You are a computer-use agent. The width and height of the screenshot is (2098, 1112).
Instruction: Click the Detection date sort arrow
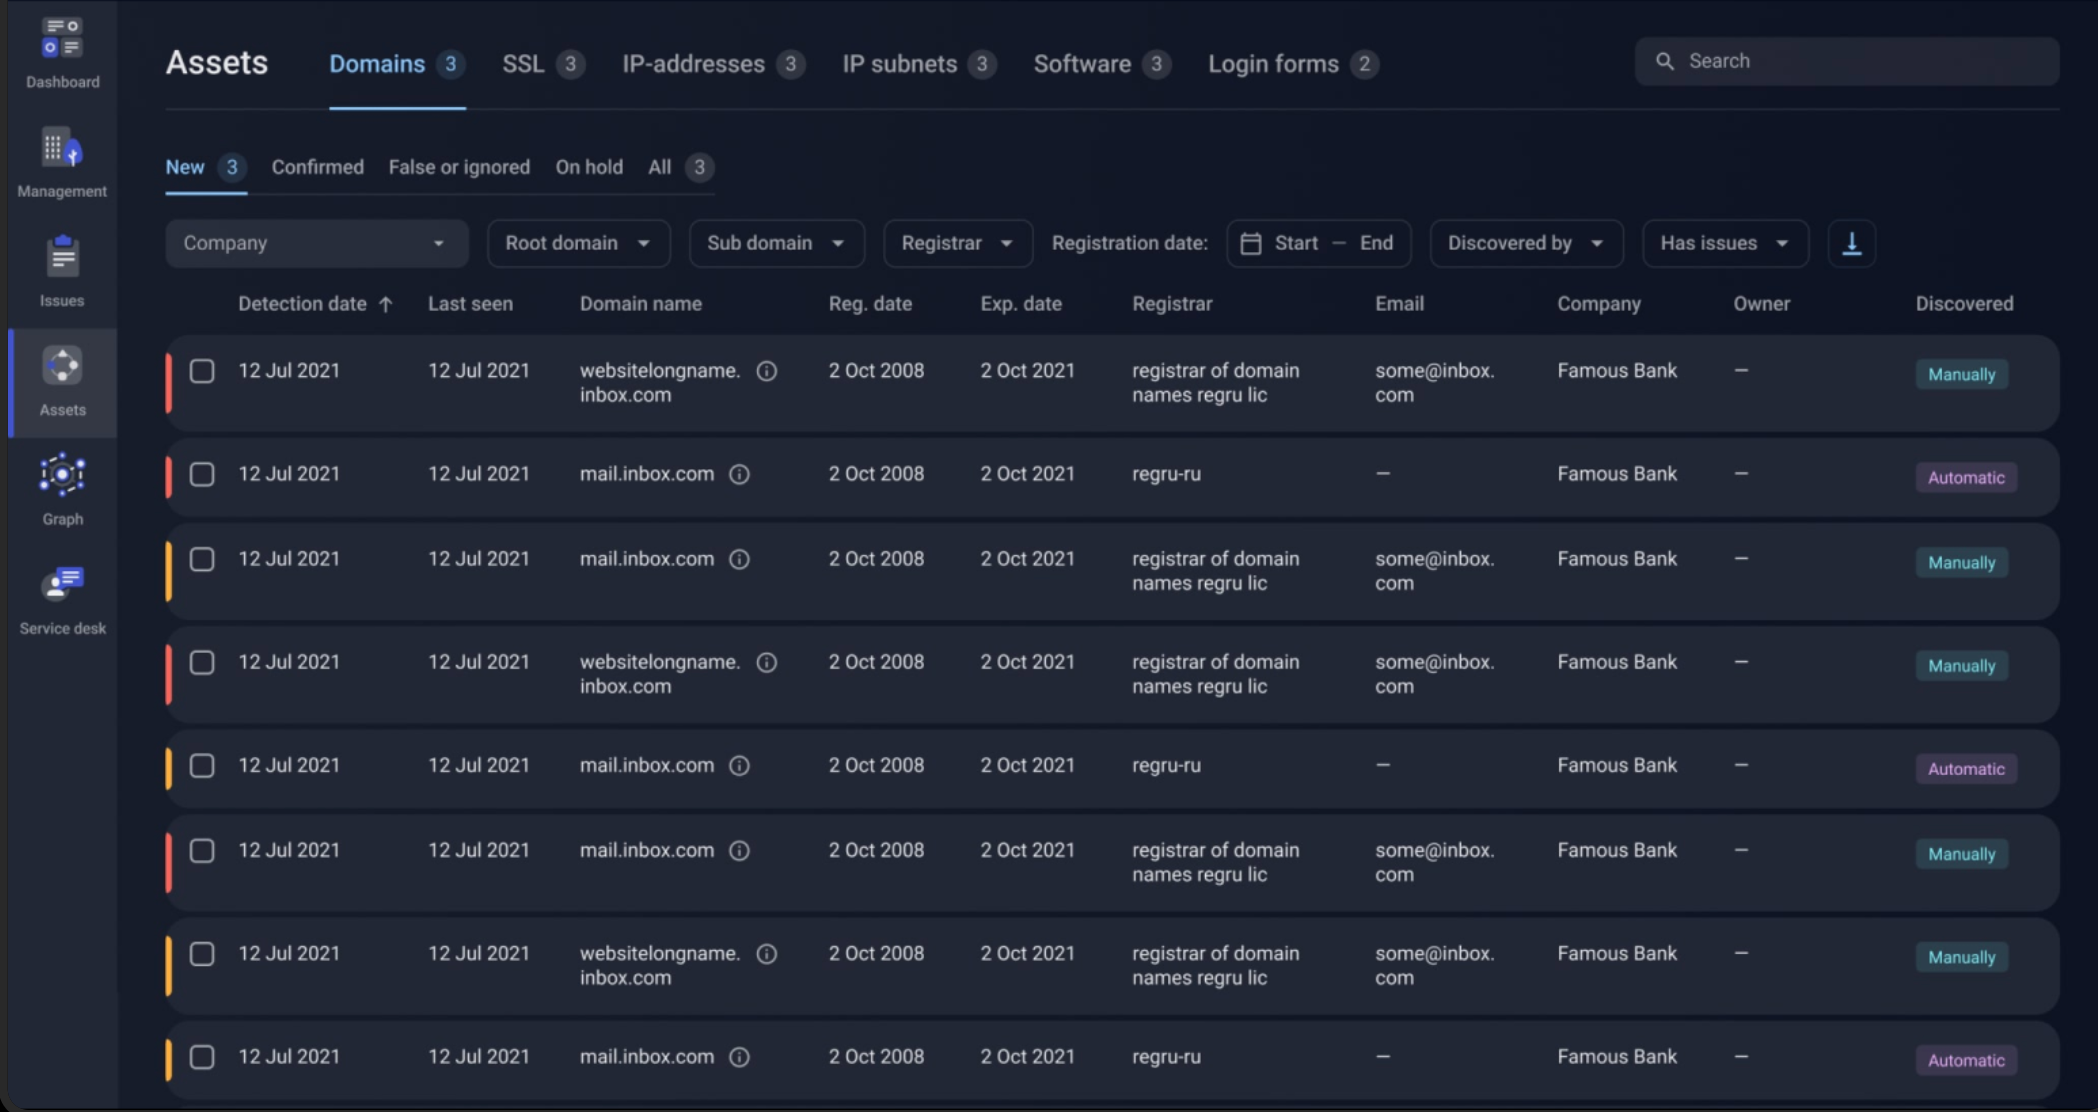point(386,304)
